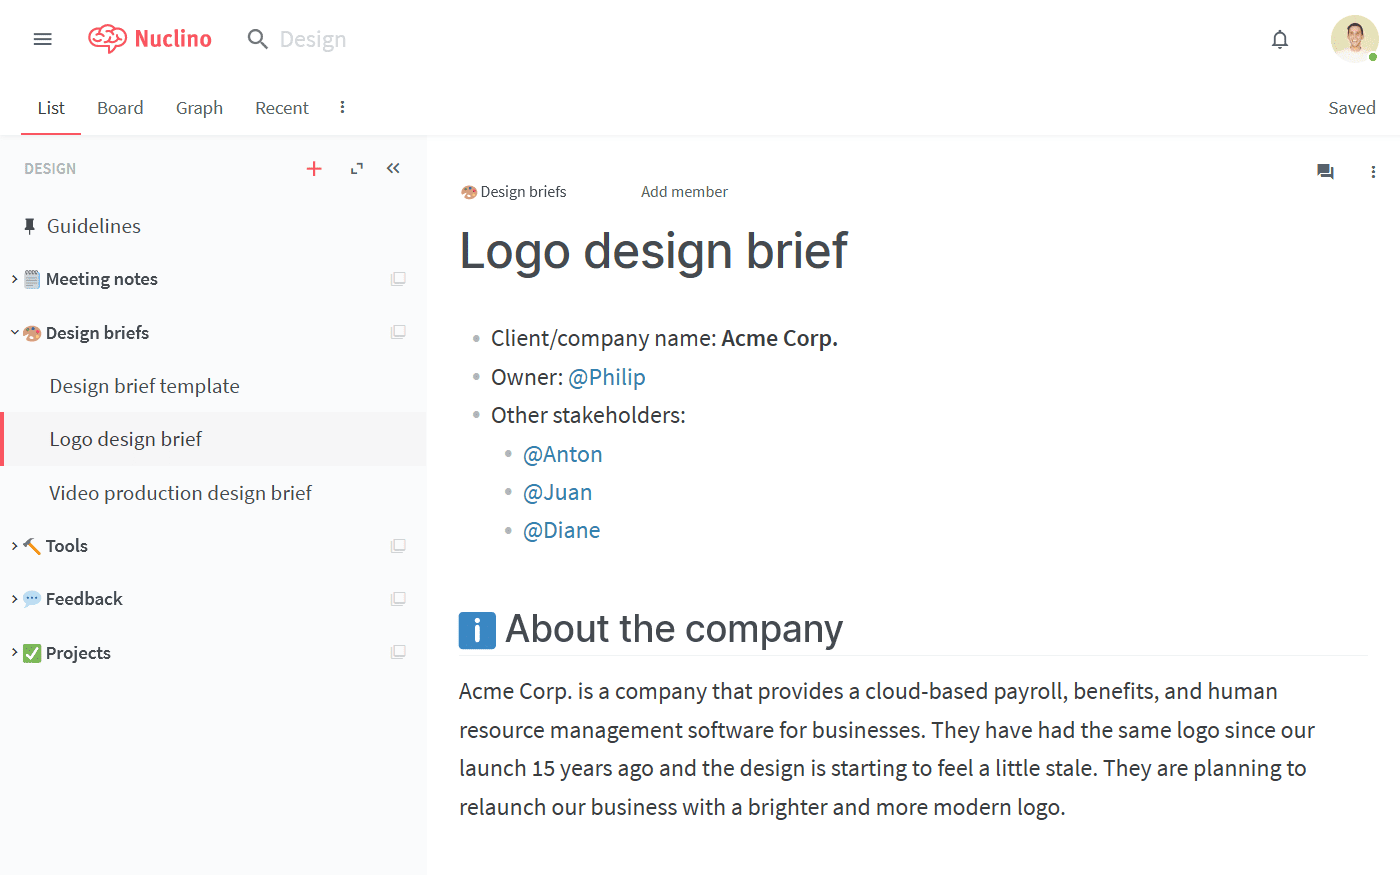Click into the Design search field
The image size is (1400, 875).
pos(312,39)
